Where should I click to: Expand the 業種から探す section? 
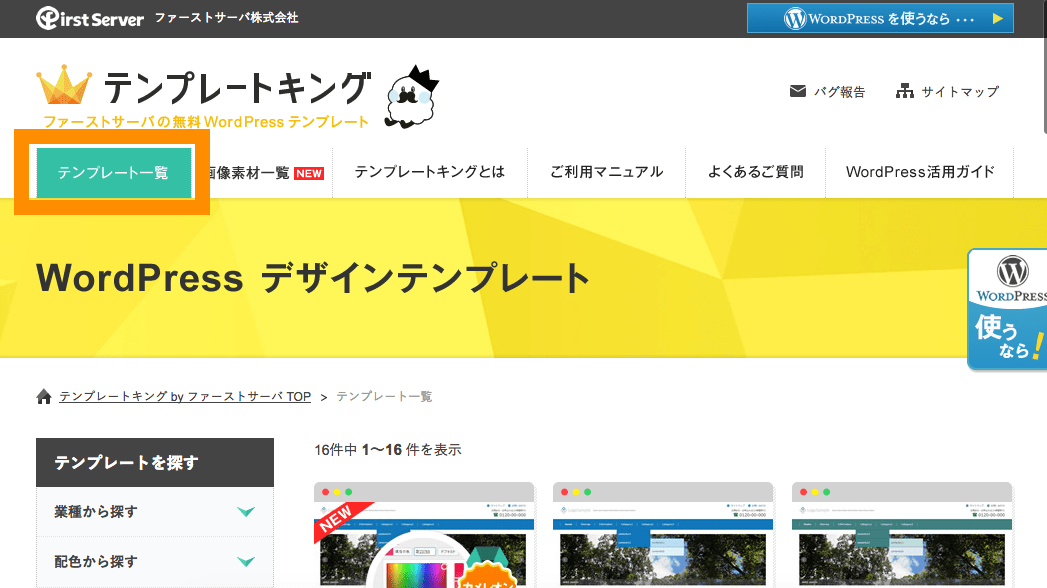(x=155, y=512)
